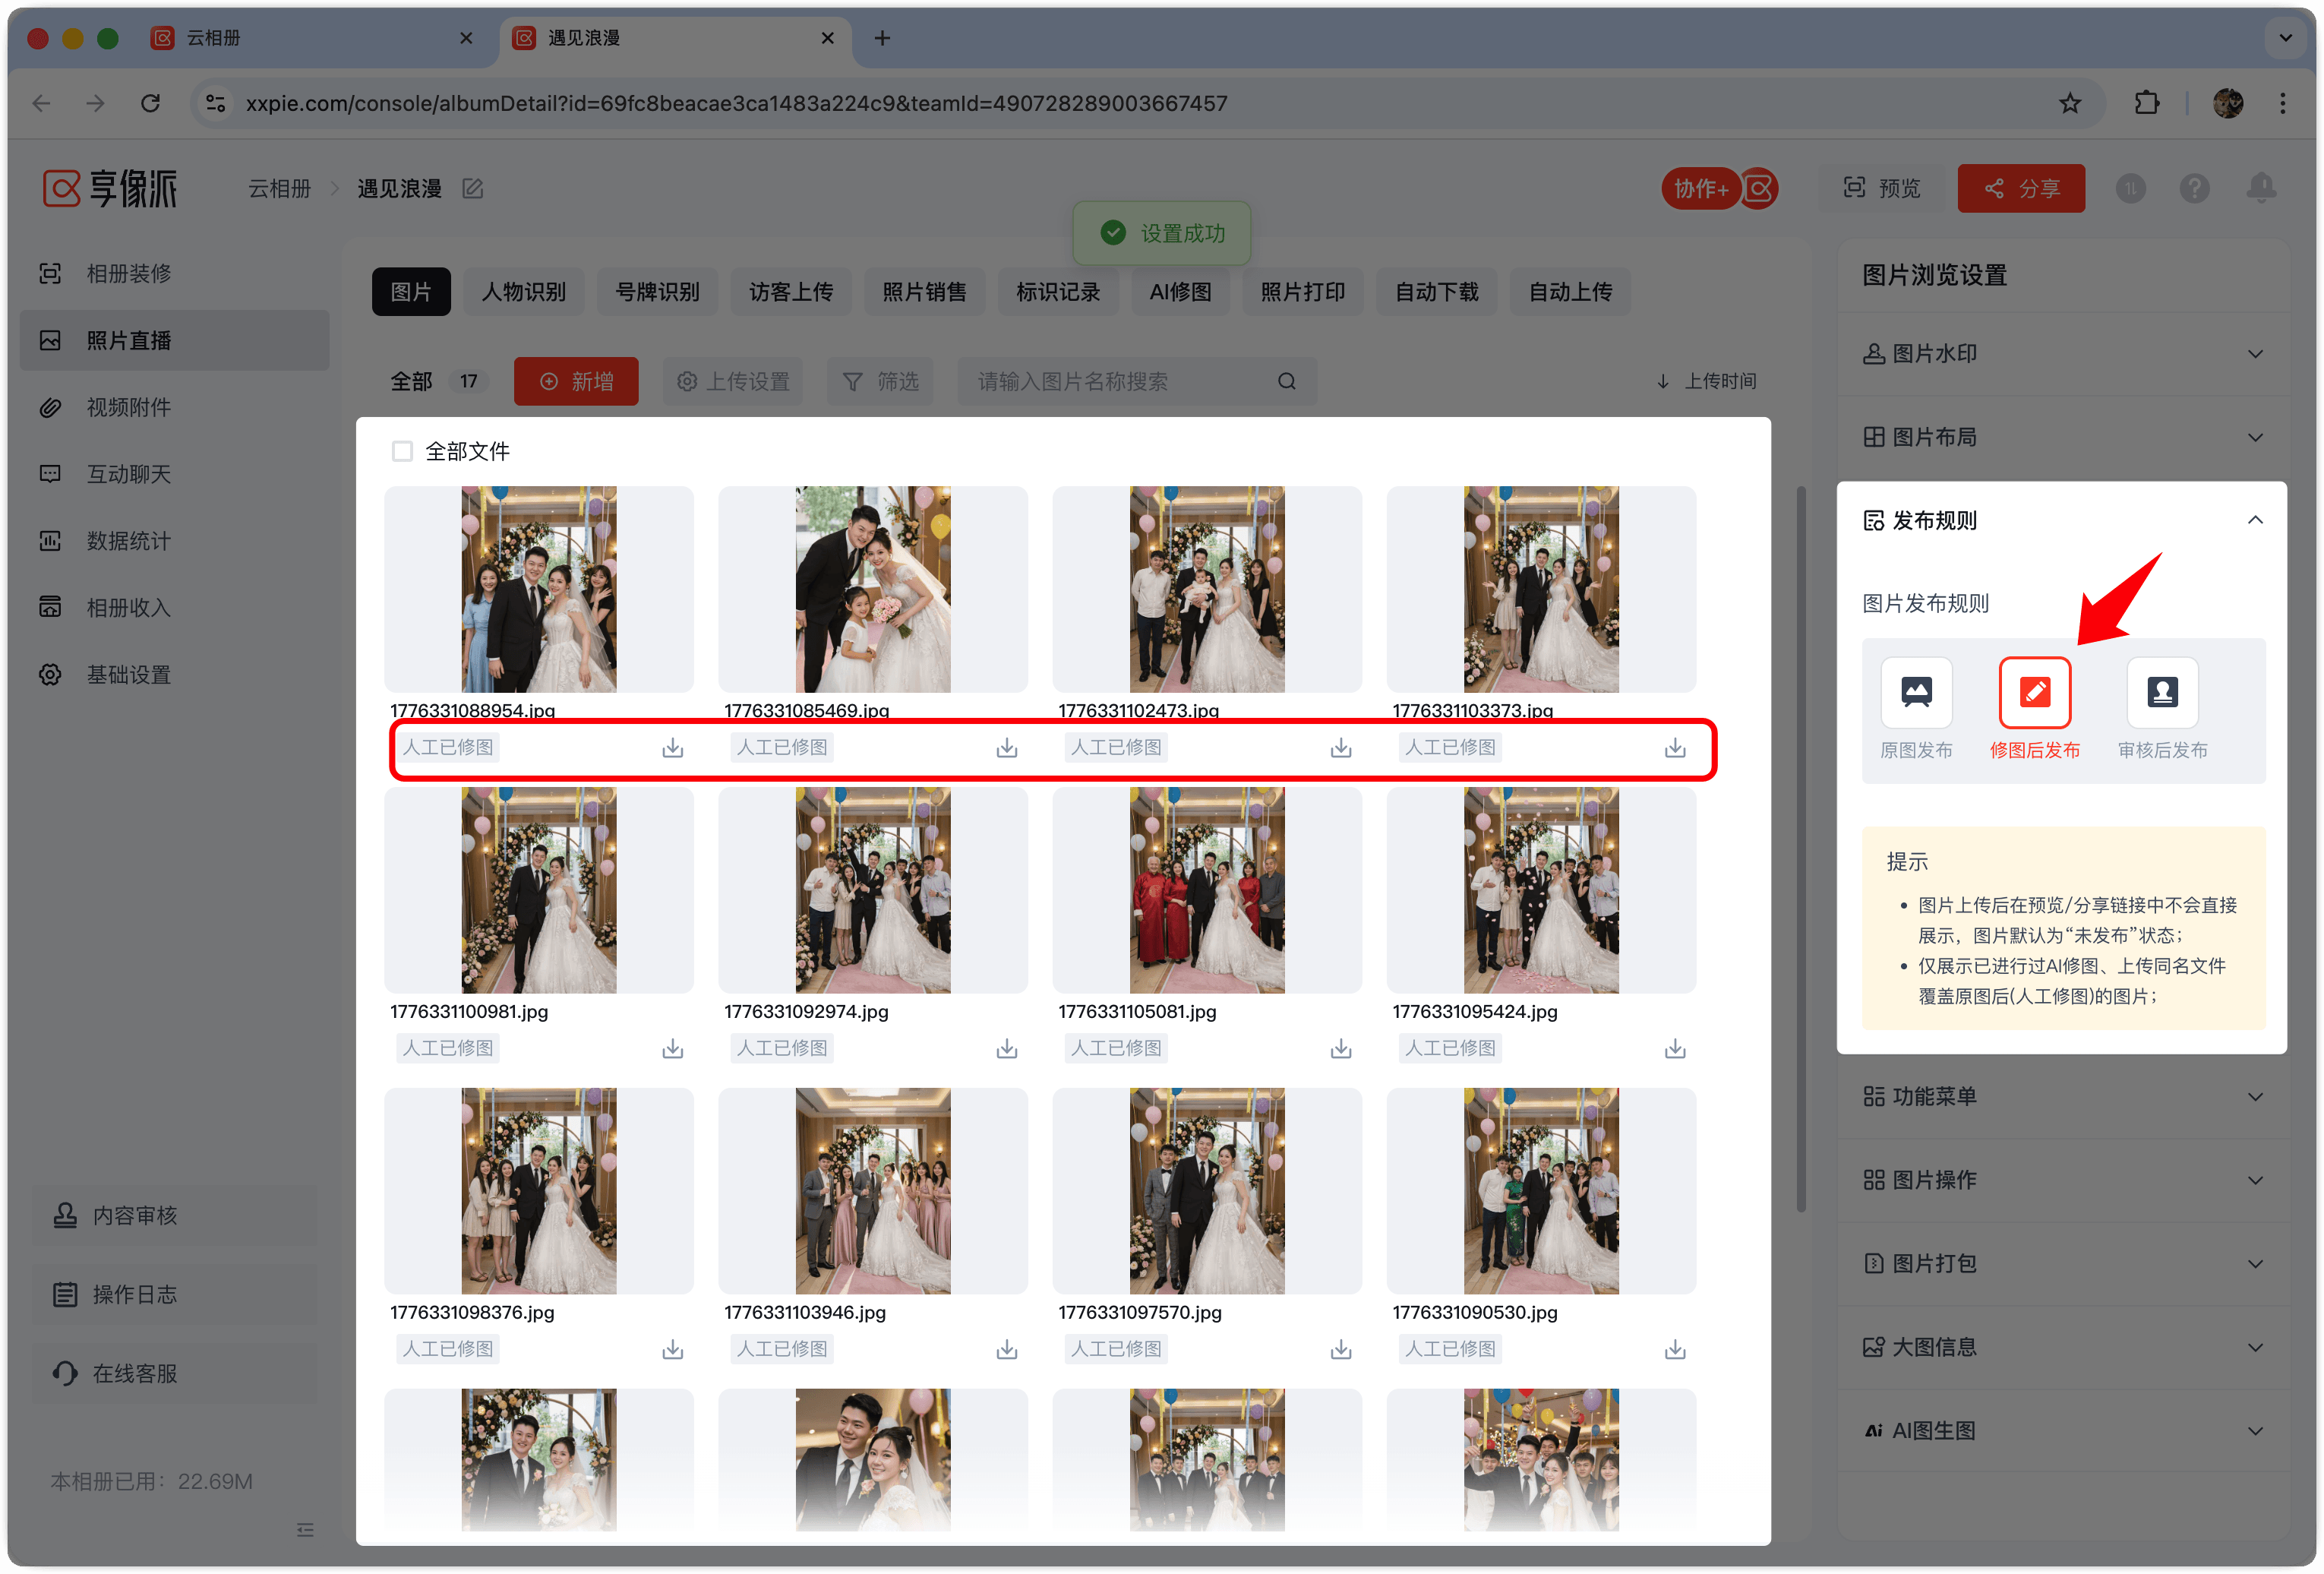Click the 分享 share button
Image resolution: width=2324 pixels, height=1574 pixels.
(x=2020, y=188)
